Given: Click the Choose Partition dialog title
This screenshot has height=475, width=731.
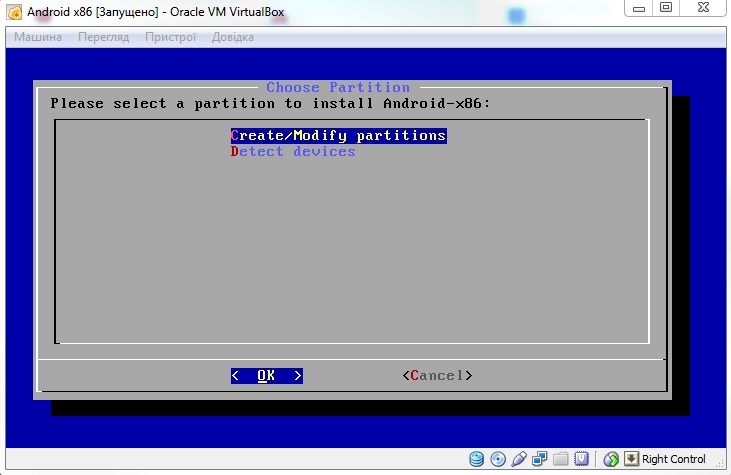Looking at the screenshot, I should click(x=338, y=88).
